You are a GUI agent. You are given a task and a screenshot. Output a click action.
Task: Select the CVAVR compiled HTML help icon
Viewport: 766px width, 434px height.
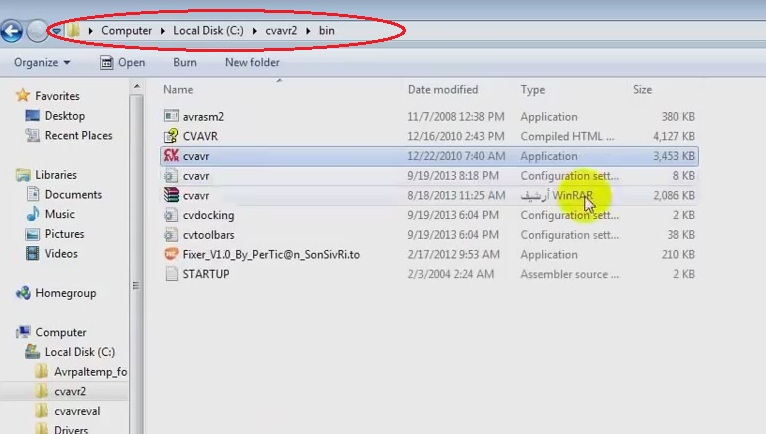click(171, 136)
